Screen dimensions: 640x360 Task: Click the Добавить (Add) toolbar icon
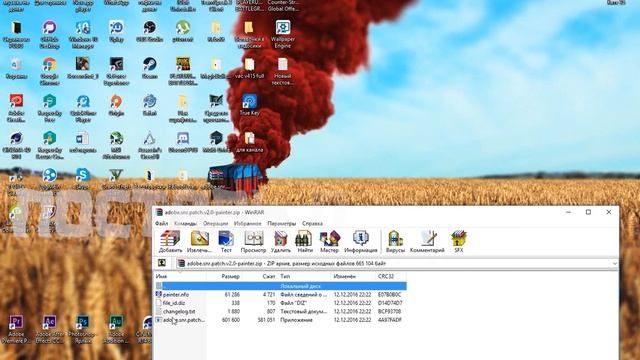(x=170, y=241)
